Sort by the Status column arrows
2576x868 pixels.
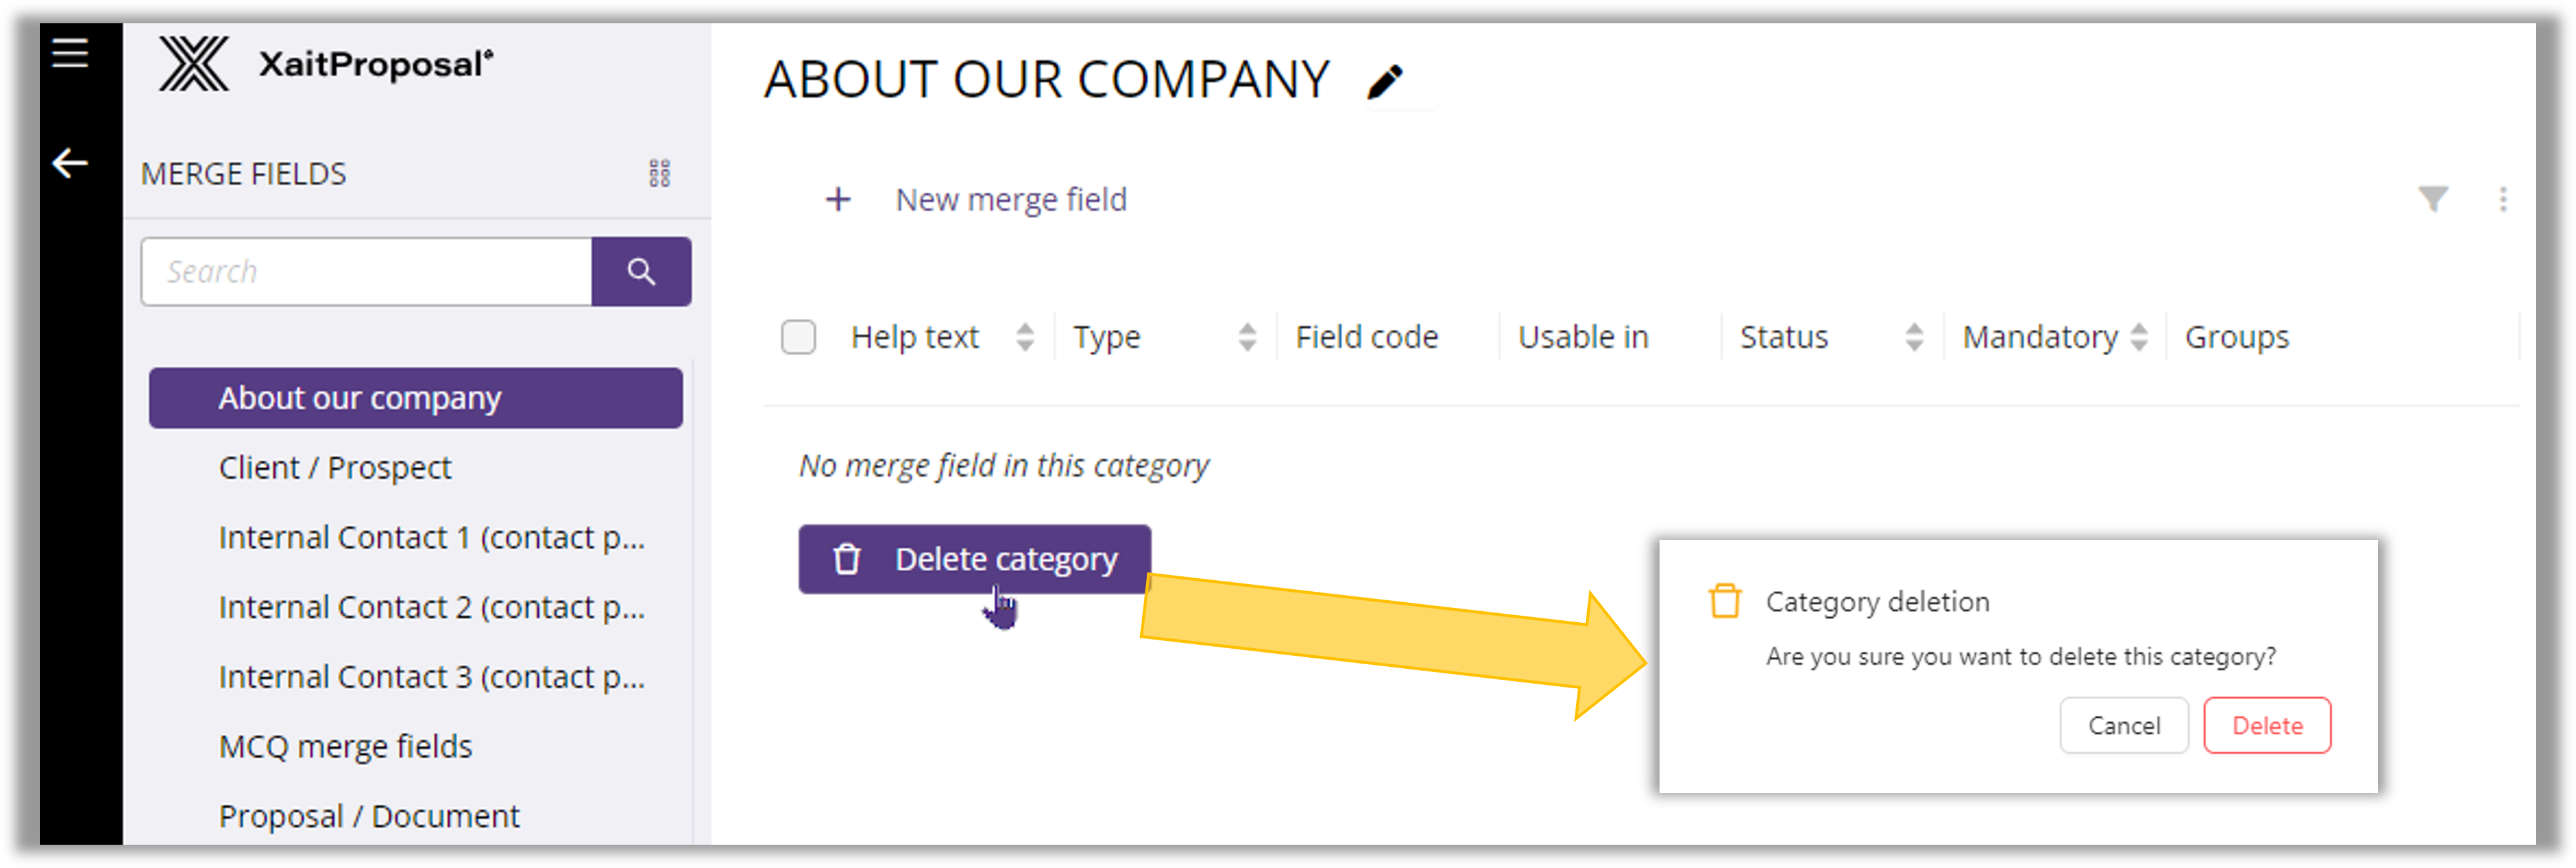1914,338
